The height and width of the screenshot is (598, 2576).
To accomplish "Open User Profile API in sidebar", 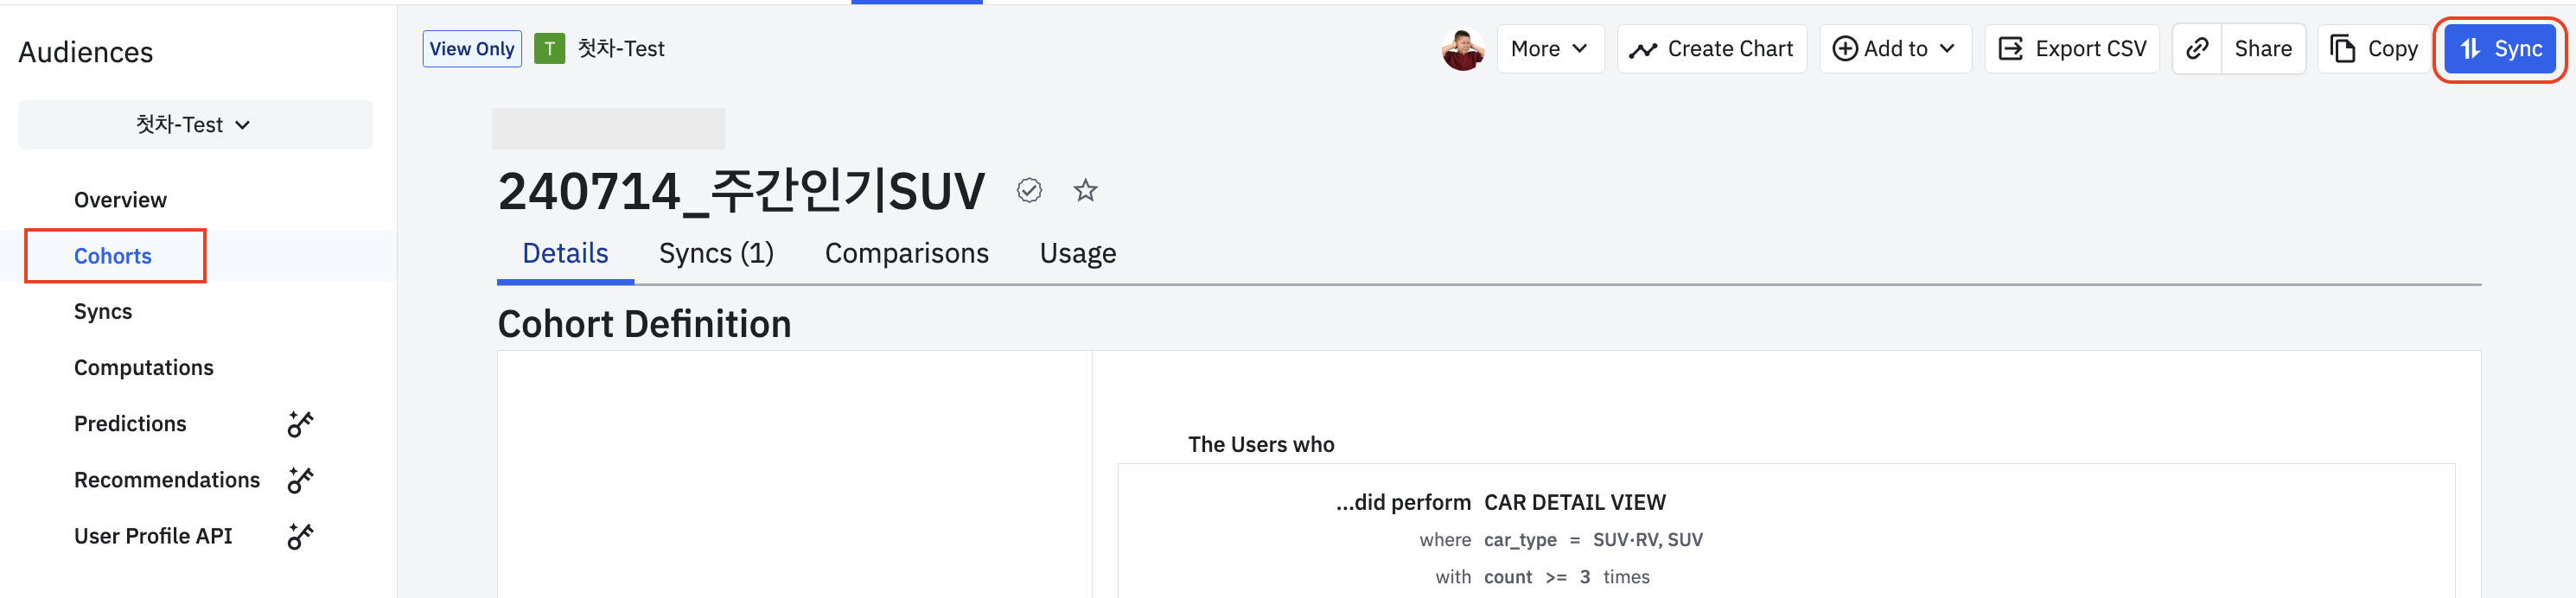I will [153, 536].
